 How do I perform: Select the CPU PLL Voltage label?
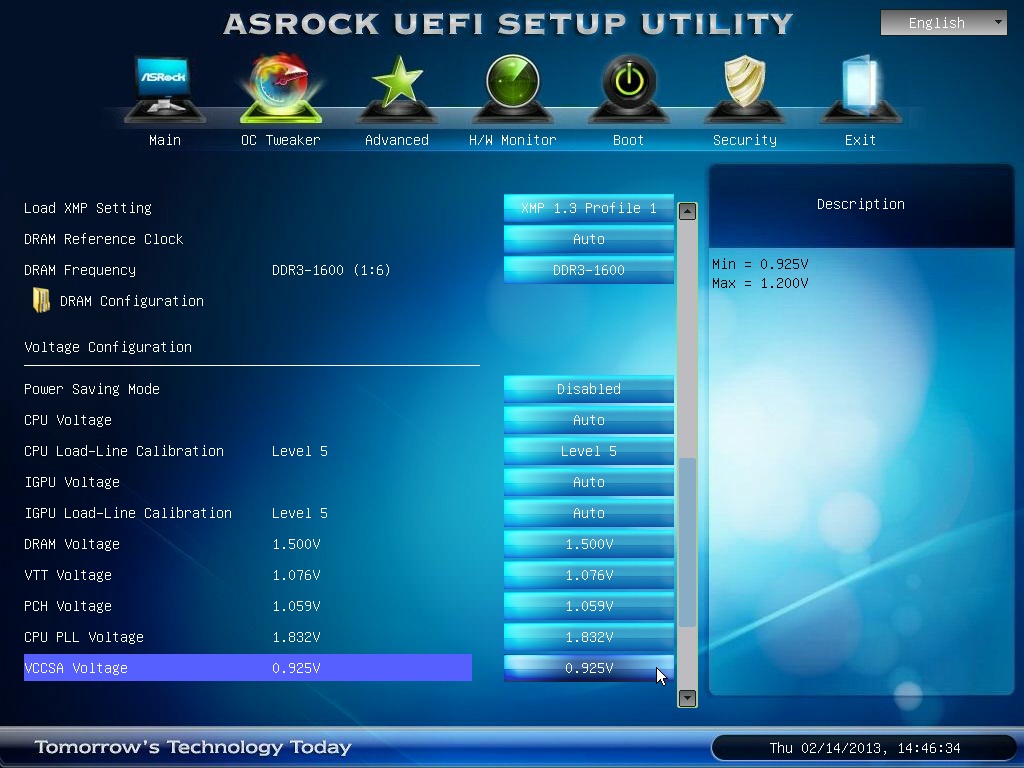tap(84, 637)
